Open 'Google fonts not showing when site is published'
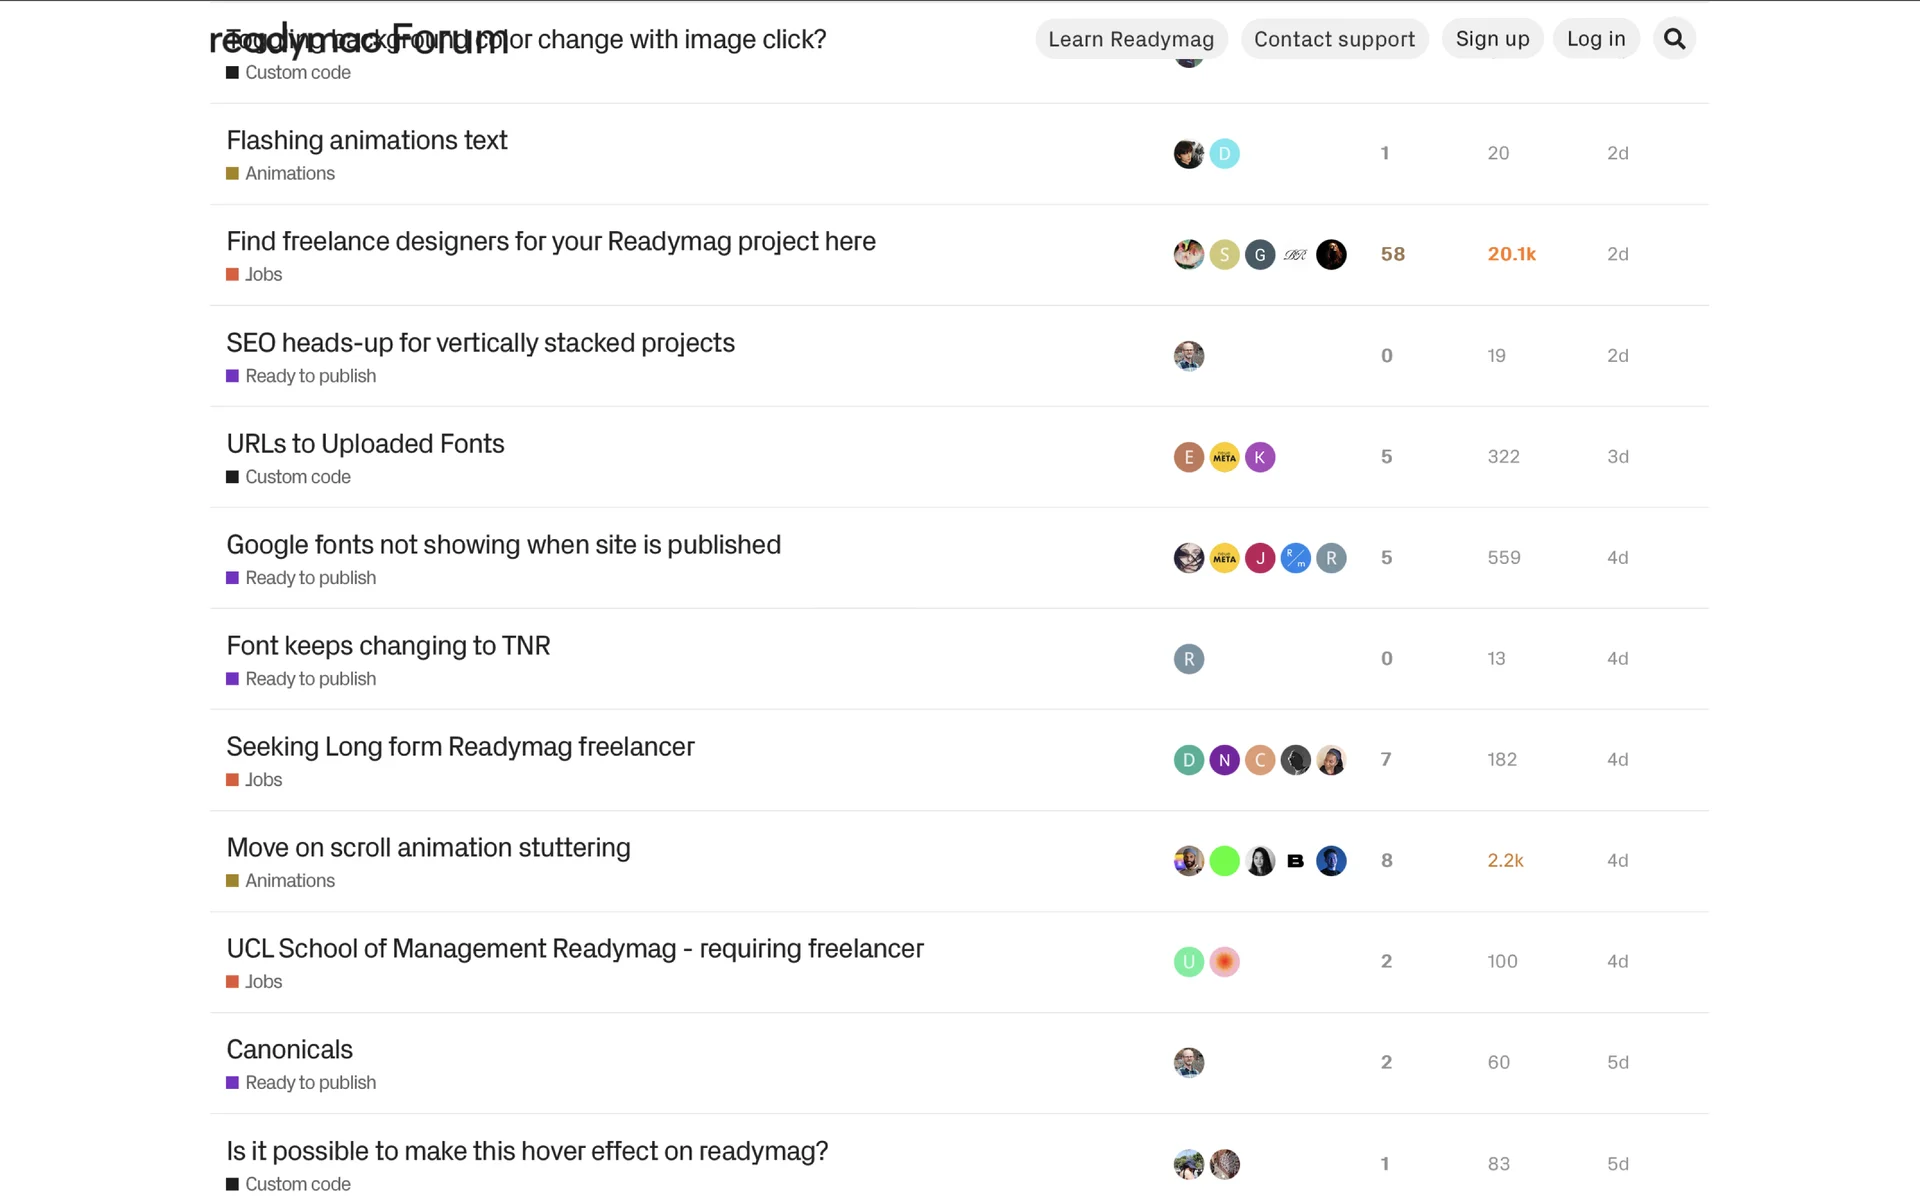The width and height of the screenshot is (1920, 1200). pyautogui.click(x=503, y=545)
